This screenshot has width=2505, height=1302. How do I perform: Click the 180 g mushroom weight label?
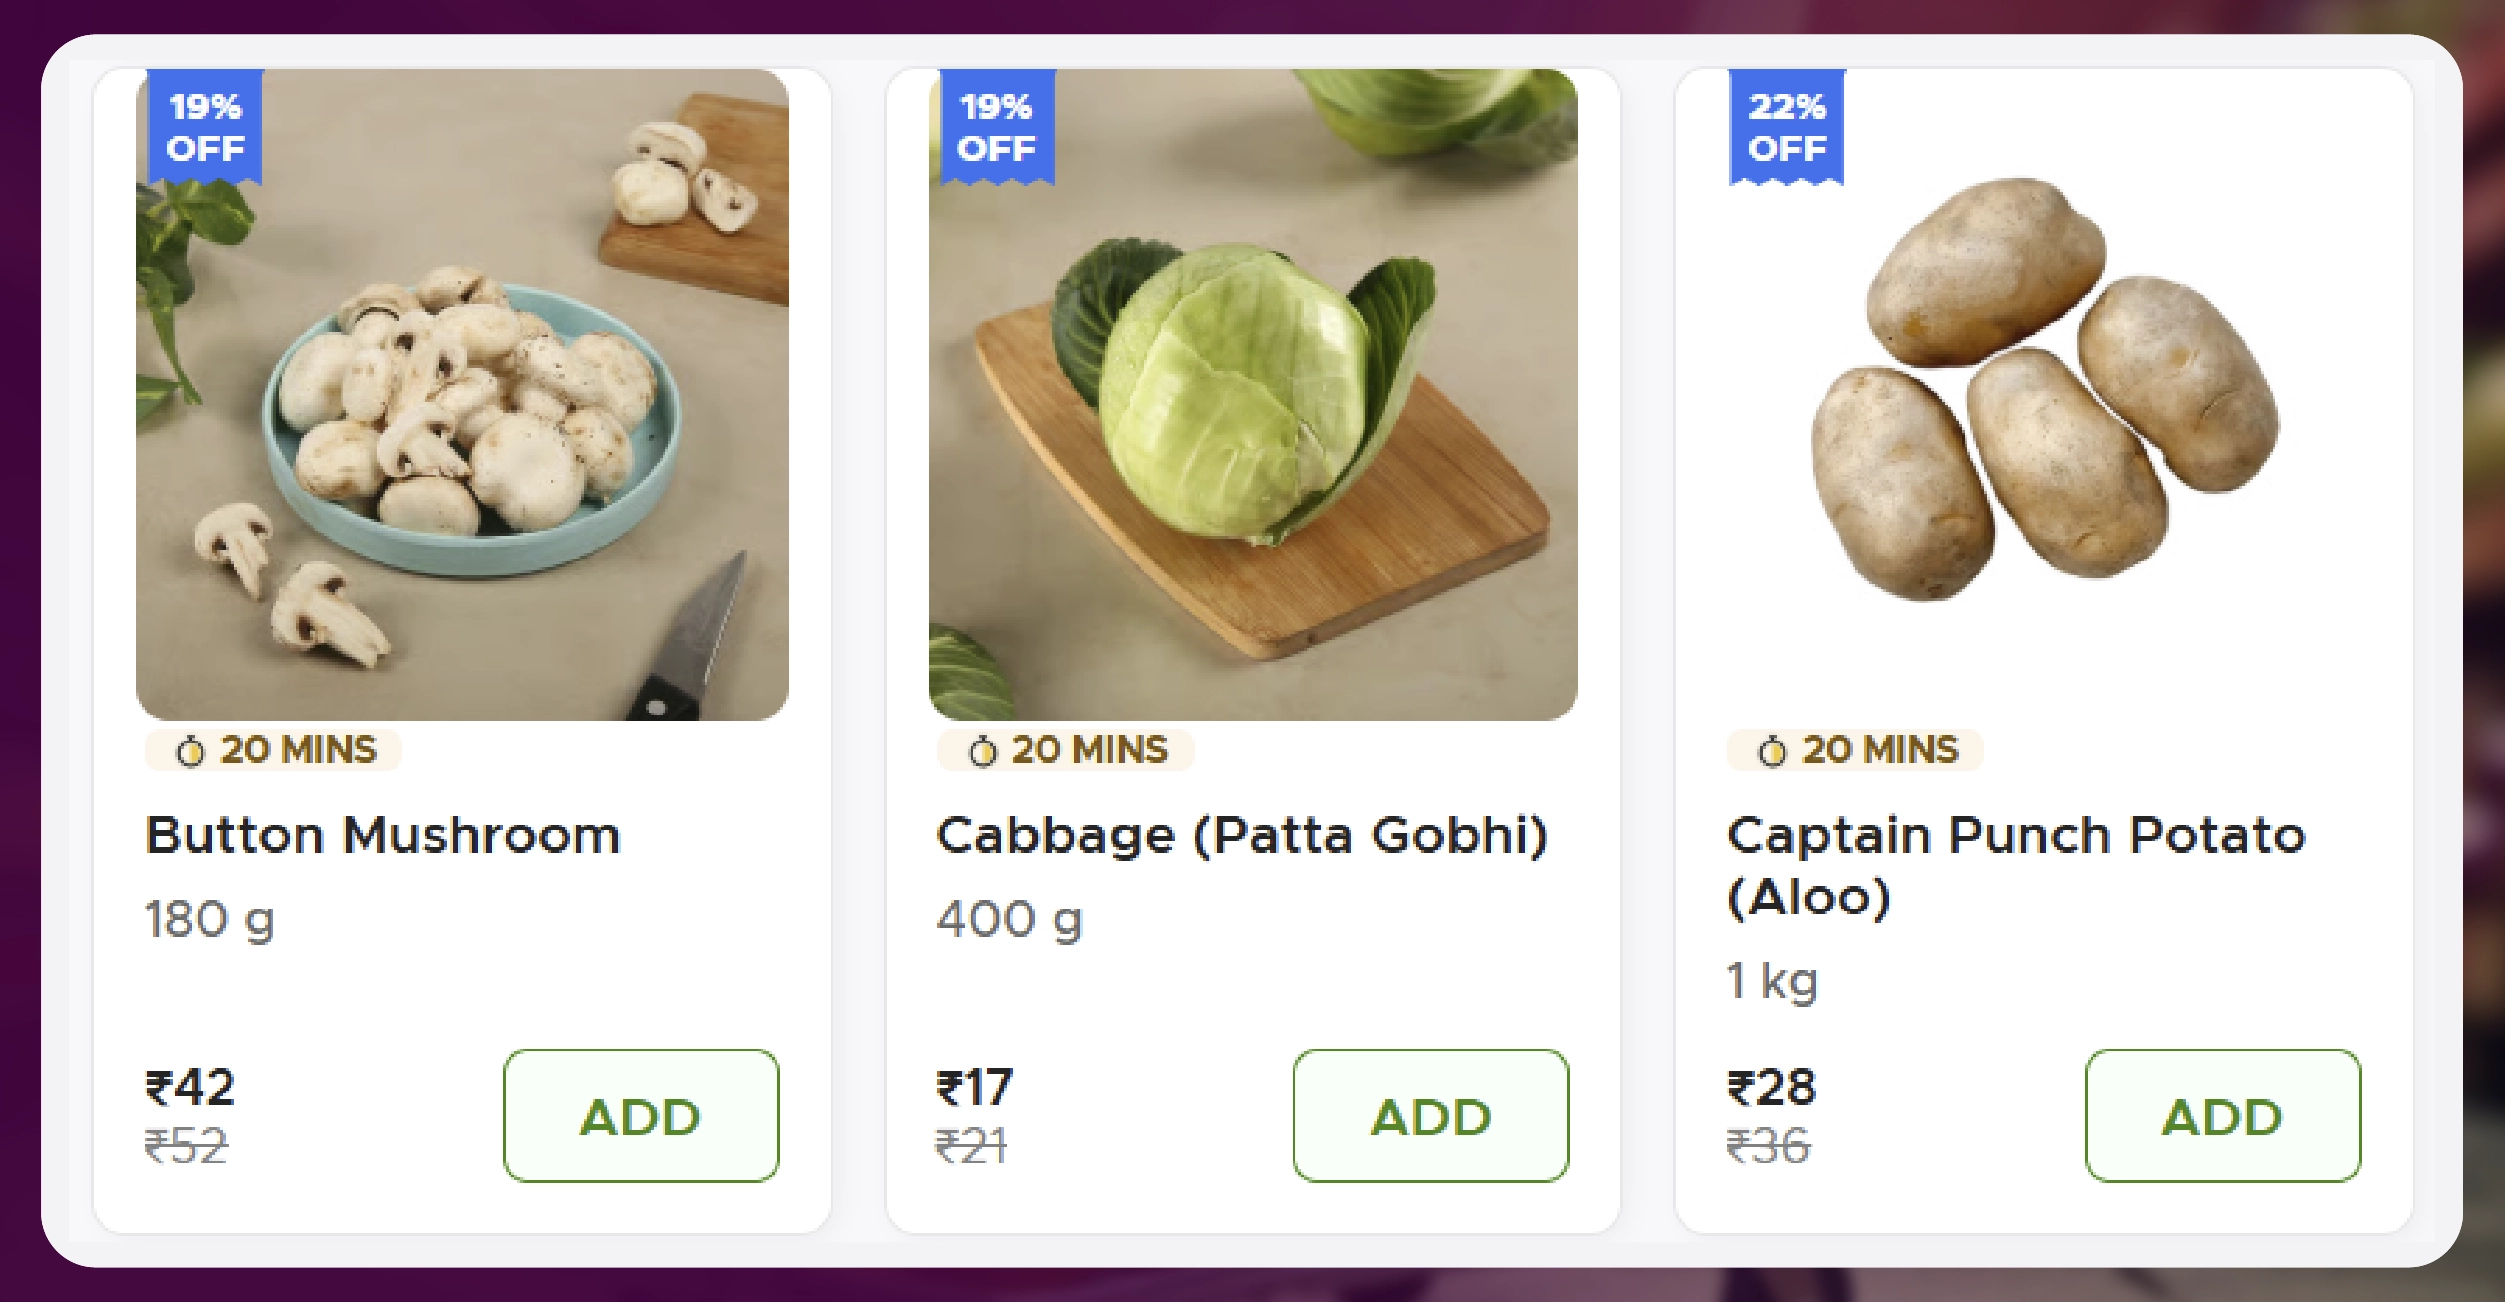(209, 920)
